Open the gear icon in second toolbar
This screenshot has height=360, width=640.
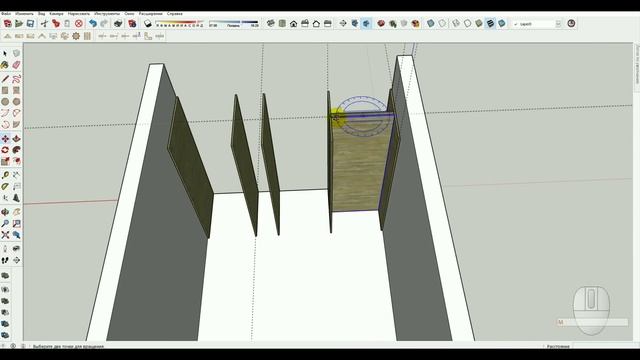(76, 36)
